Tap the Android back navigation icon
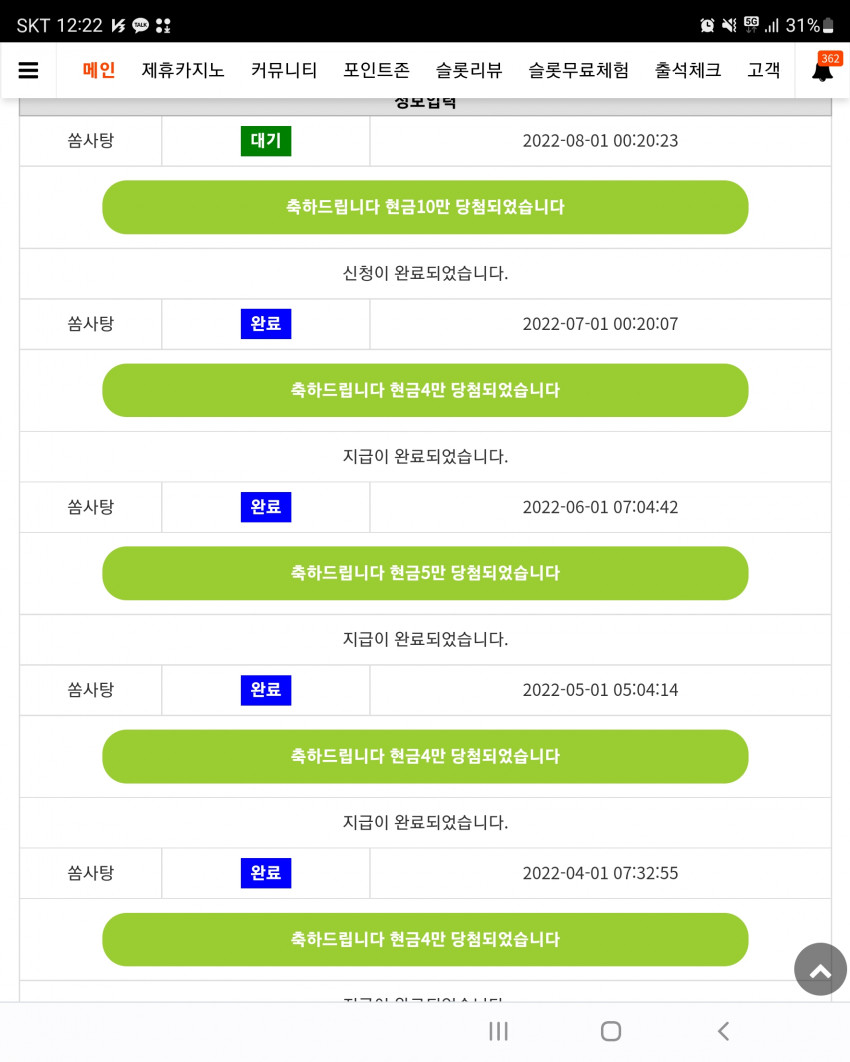The height and width of the screenshot is (1062, 850). click(x=723, y=1031)
